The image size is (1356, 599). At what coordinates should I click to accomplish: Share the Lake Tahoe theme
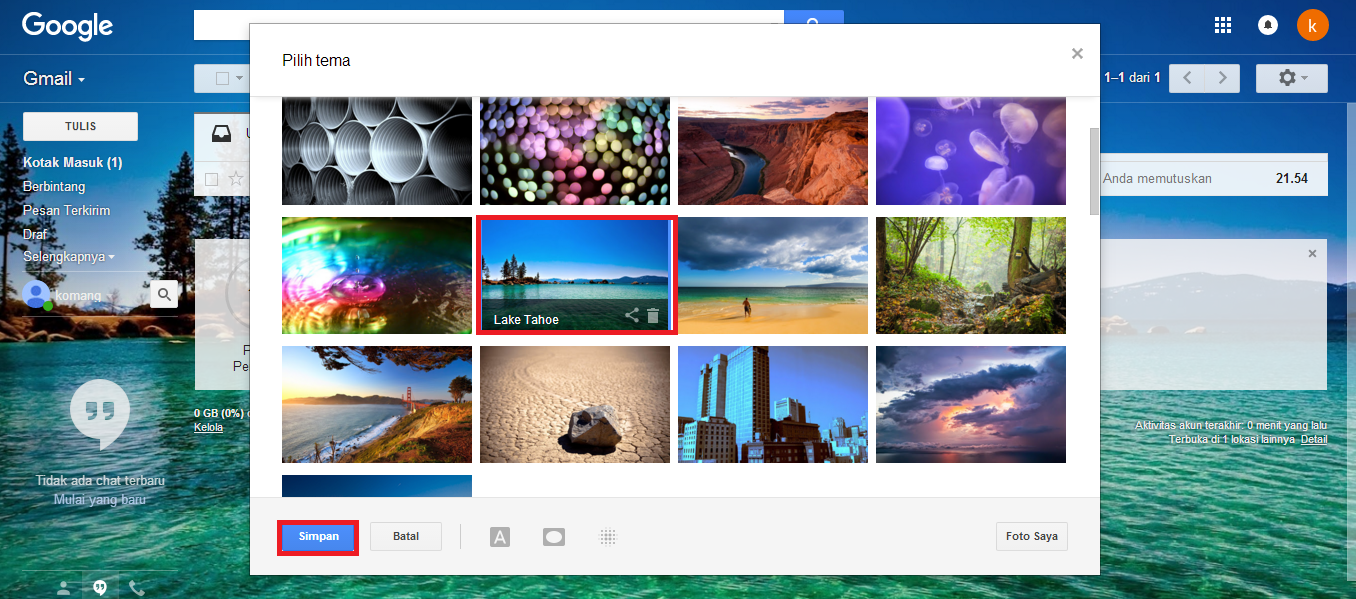click(631, 315)
